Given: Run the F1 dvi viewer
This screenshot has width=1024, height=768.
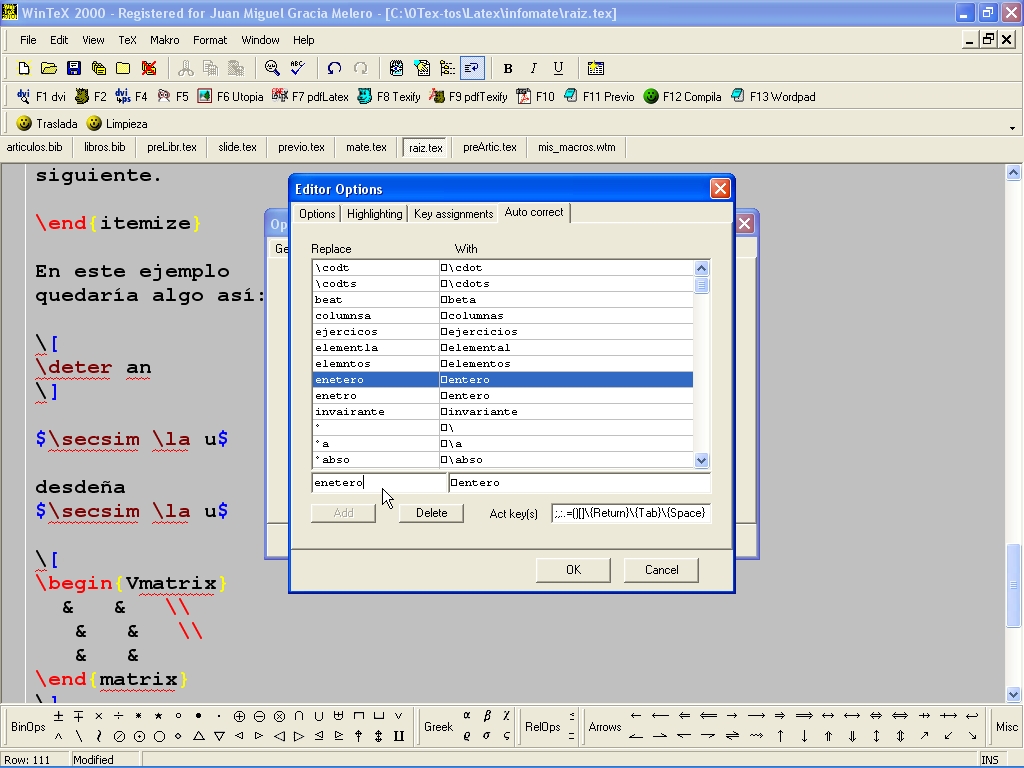Looking at the screenshot, I should click(x=41, y=97).
